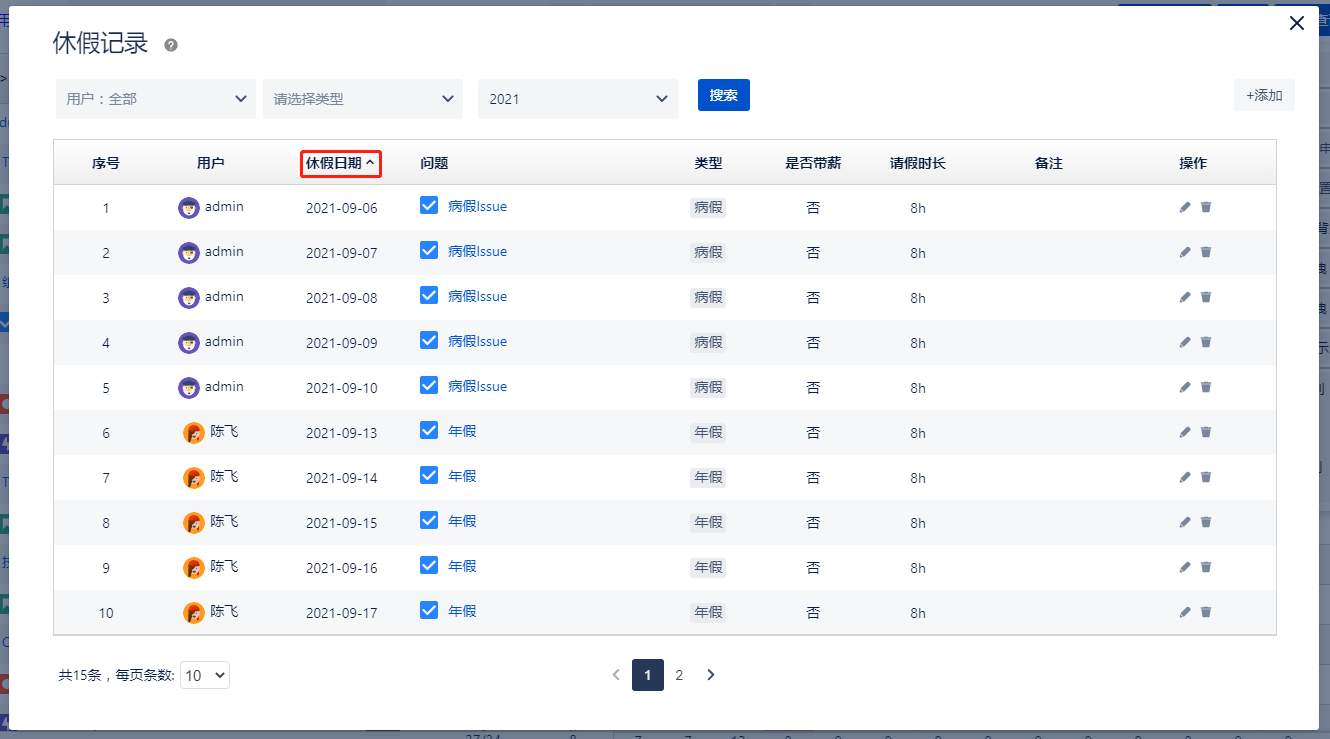
Task: Uncheck the checkbox in row 9
Action: pyautogui.click(x=429, y=565)
